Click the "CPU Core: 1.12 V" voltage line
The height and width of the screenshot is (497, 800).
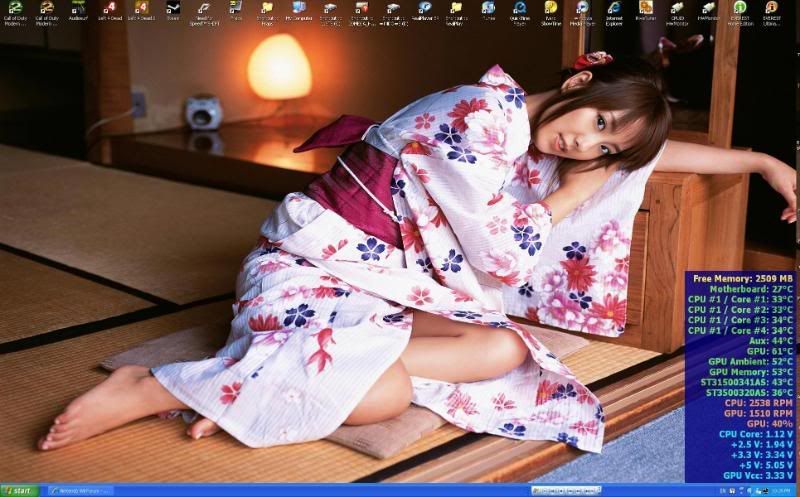pos(756,434)
